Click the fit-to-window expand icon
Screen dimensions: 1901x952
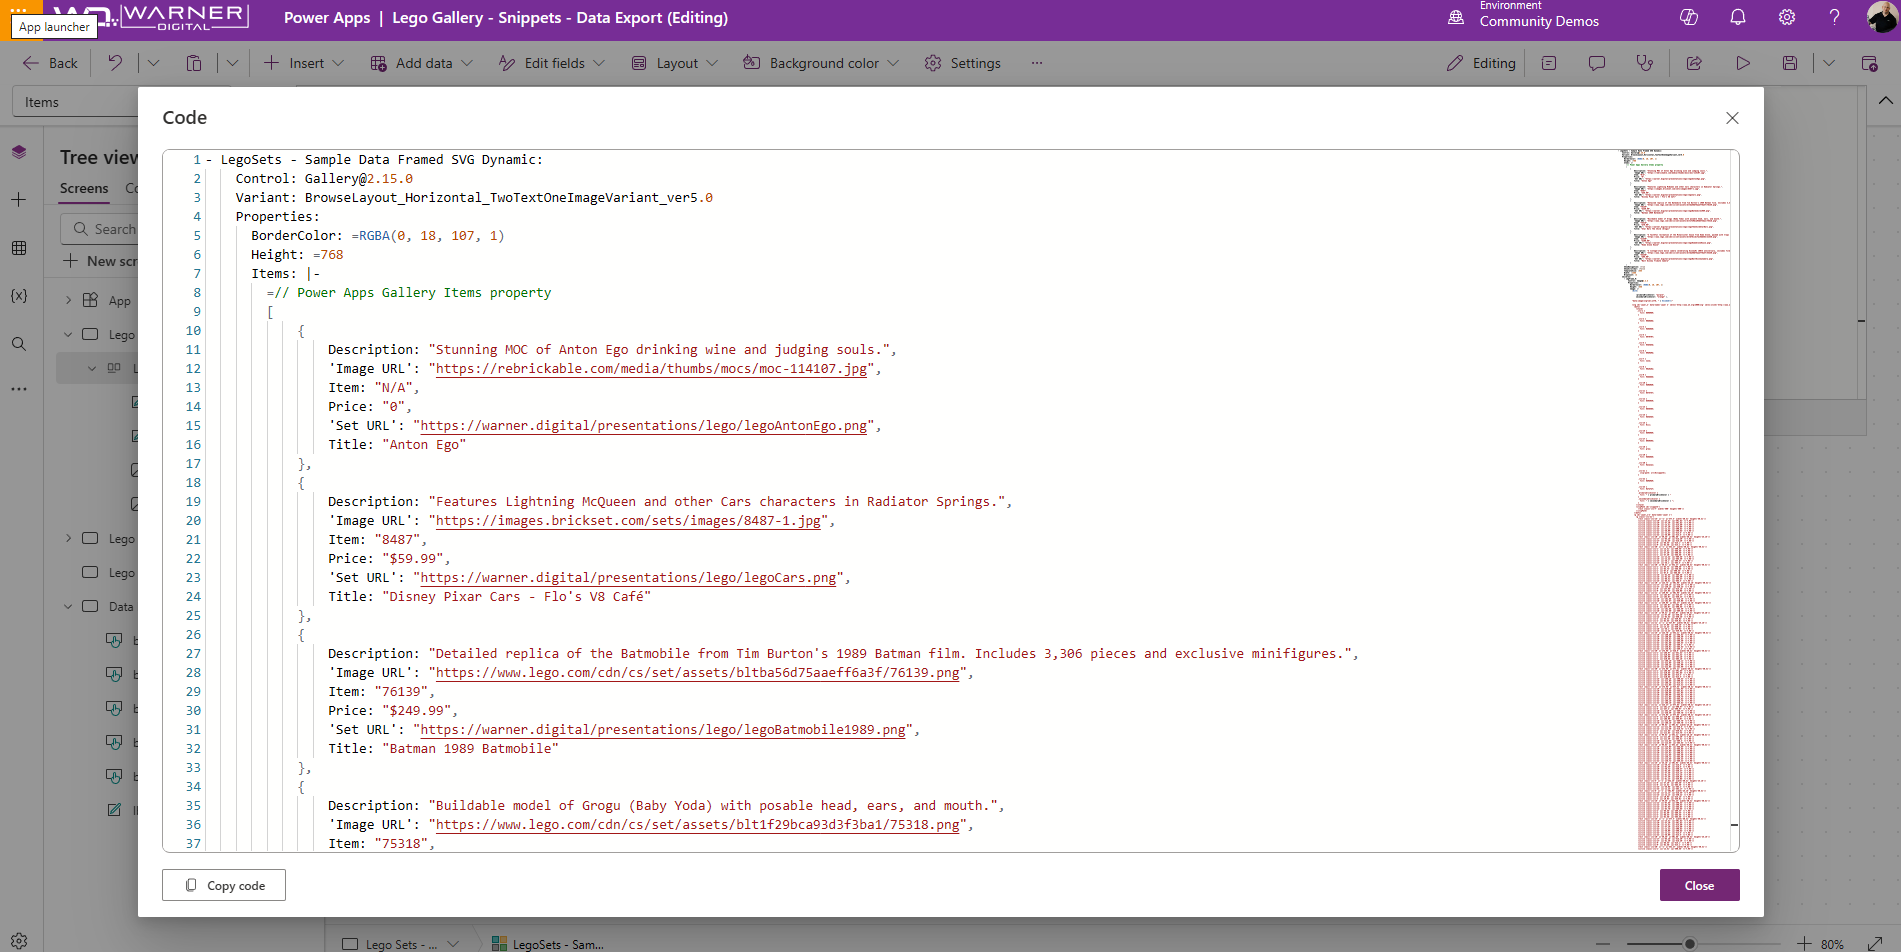click(1875, 944)
